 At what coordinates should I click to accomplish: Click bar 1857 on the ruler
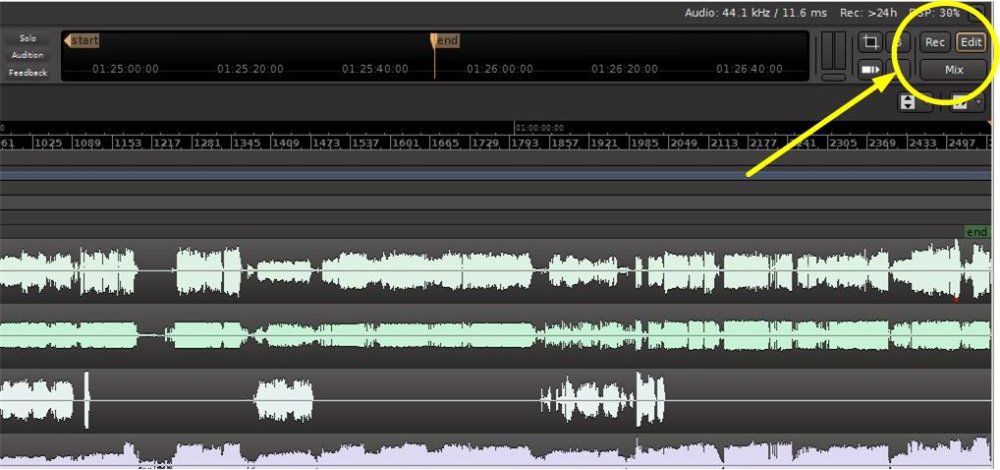point(564,143)
